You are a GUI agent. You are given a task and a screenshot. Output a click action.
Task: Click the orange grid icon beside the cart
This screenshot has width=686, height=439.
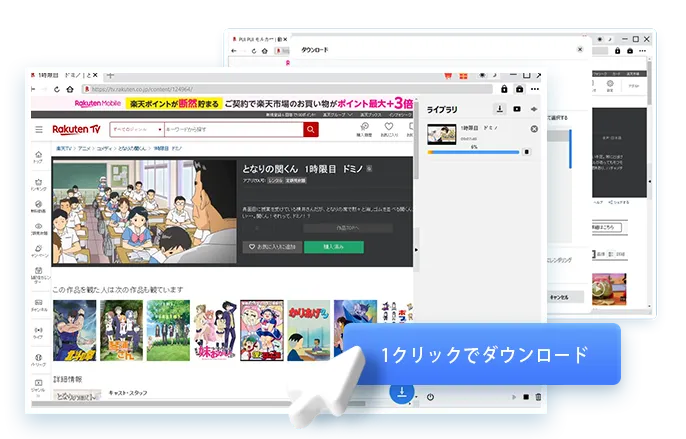pos(463,76)
